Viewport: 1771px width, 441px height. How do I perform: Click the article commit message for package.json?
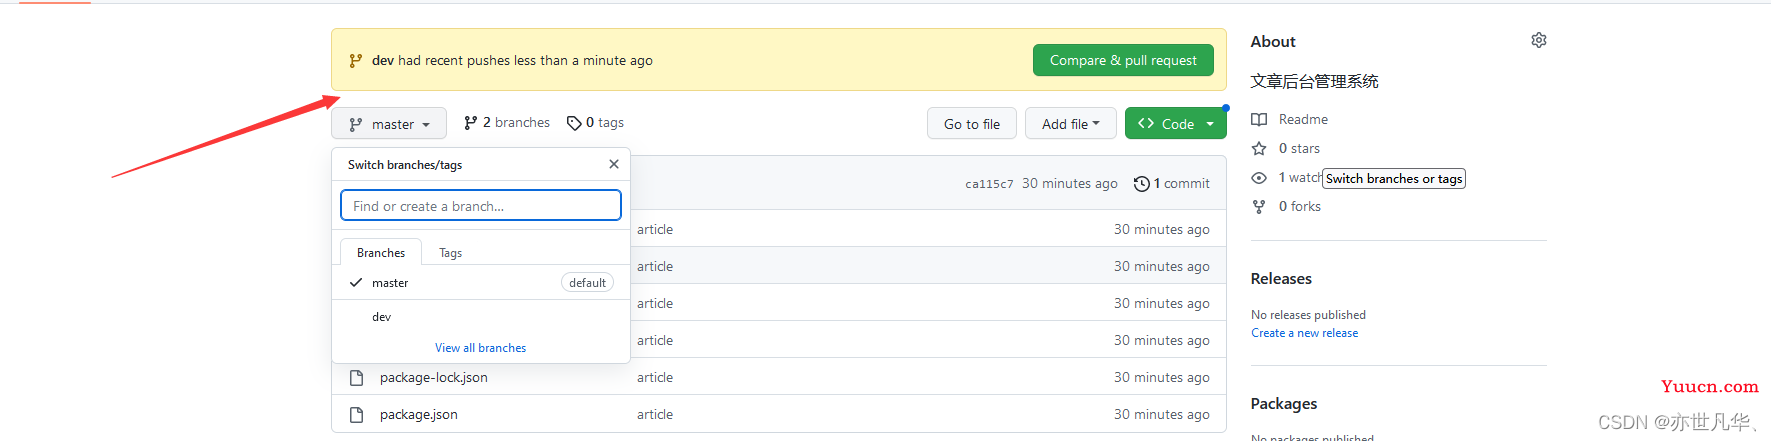[x=655, y=414]
